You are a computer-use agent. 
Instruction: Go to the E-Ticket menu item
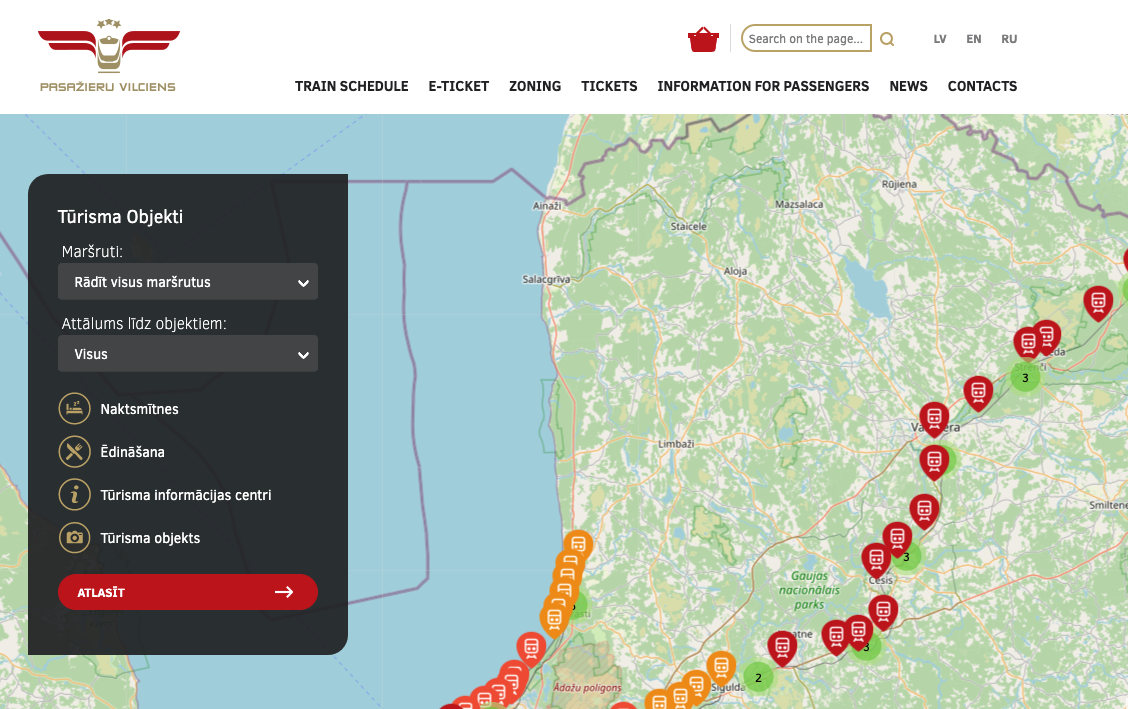tap(458, 86)
